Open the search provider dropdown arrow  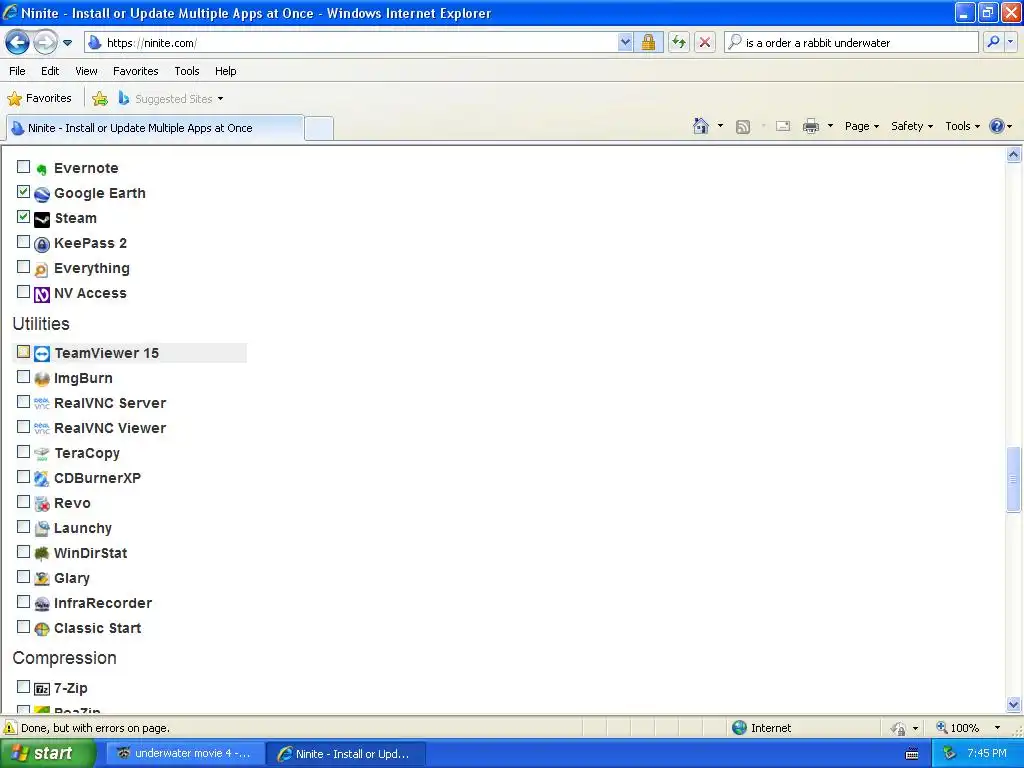coord(1010,42)
